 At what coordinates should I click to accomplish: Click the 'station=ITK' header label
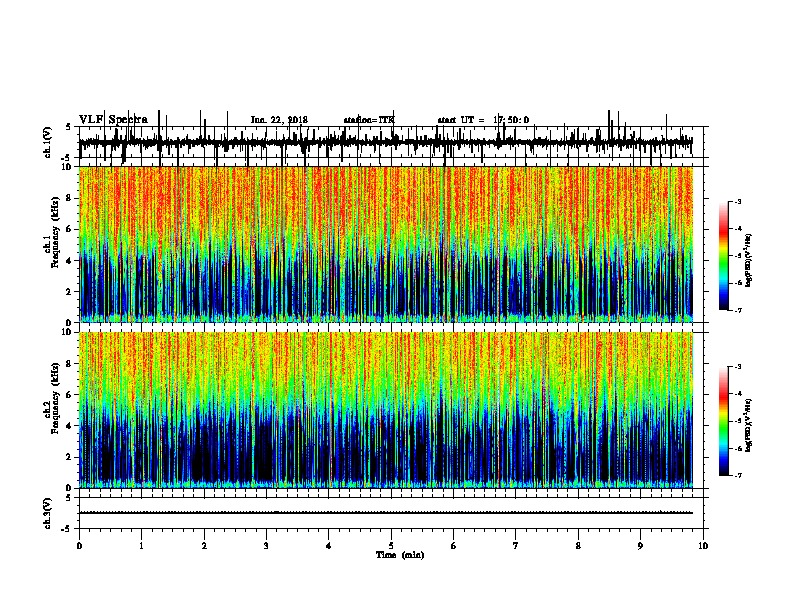tap(369, 120)
